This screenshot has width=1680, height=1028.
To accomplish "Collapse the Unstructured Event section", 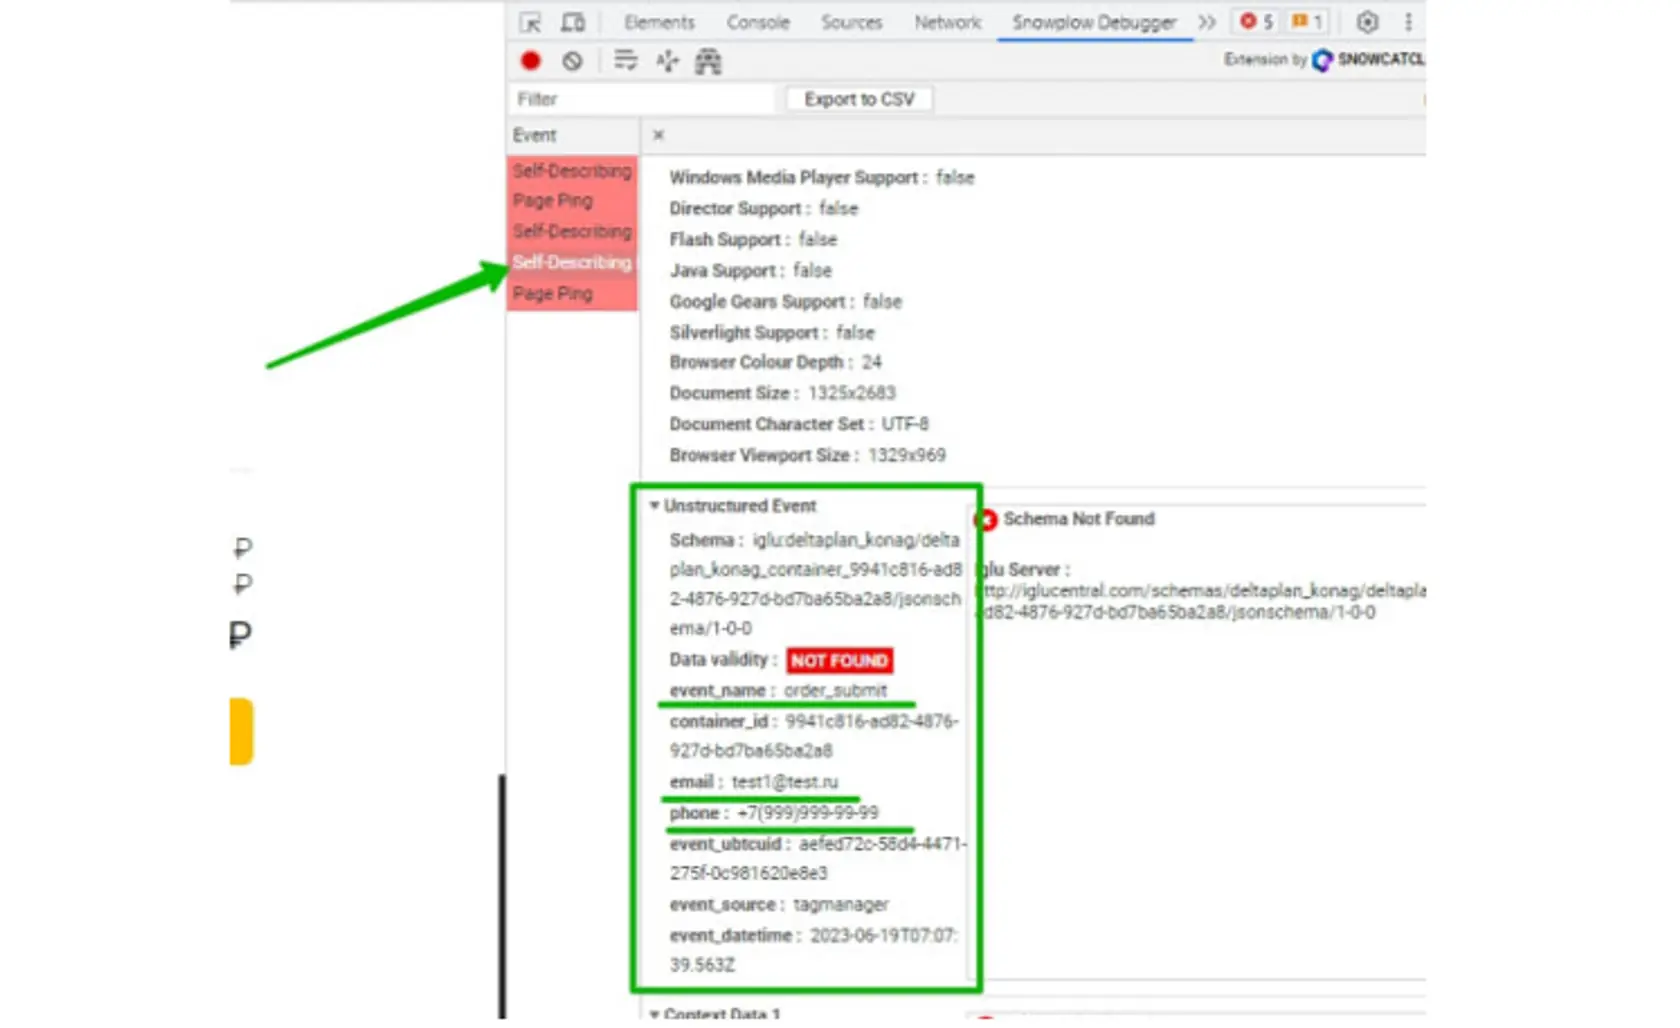I will [x=654, y=506].
